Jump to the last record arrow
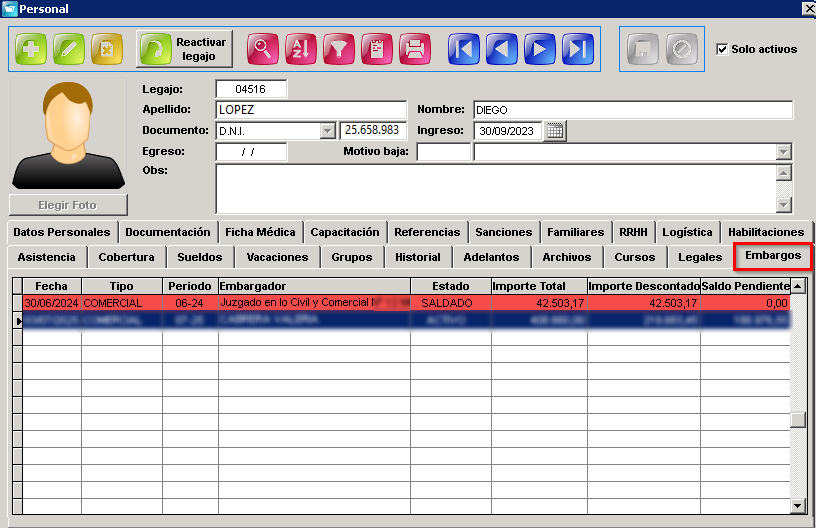Viewport: 816px width, 528px height. click(578, 49)
